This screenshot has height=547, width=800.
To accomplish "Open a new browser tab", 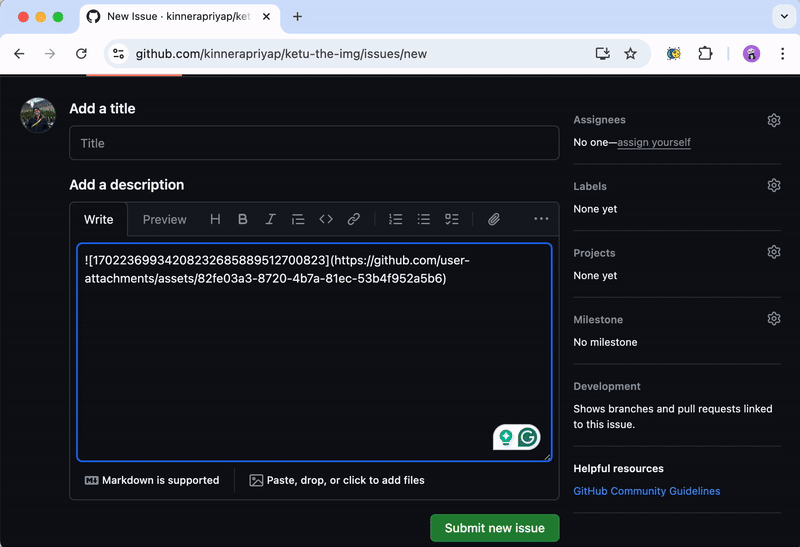I will [x=297, y=17].
